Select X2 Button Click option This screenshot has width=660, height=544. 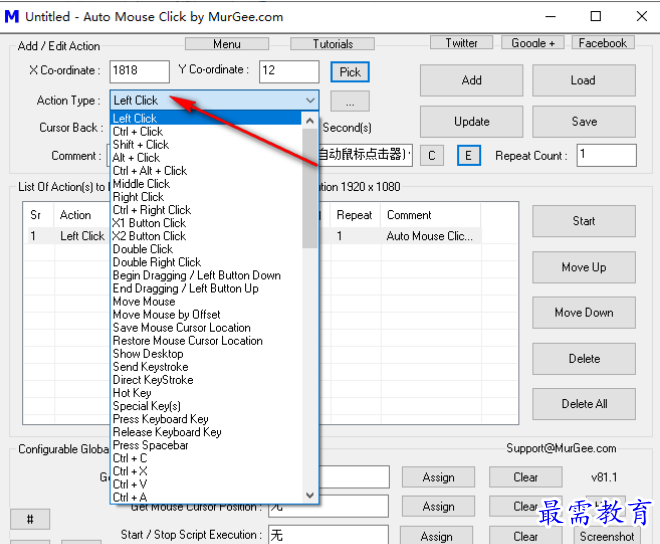[206, 236]
